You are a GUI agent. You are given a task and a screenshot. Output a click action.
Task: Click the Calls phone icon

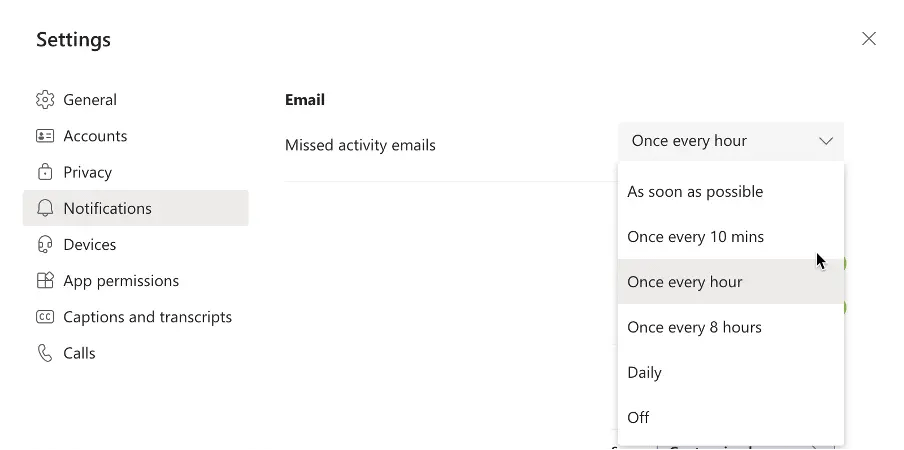[44, 353]
